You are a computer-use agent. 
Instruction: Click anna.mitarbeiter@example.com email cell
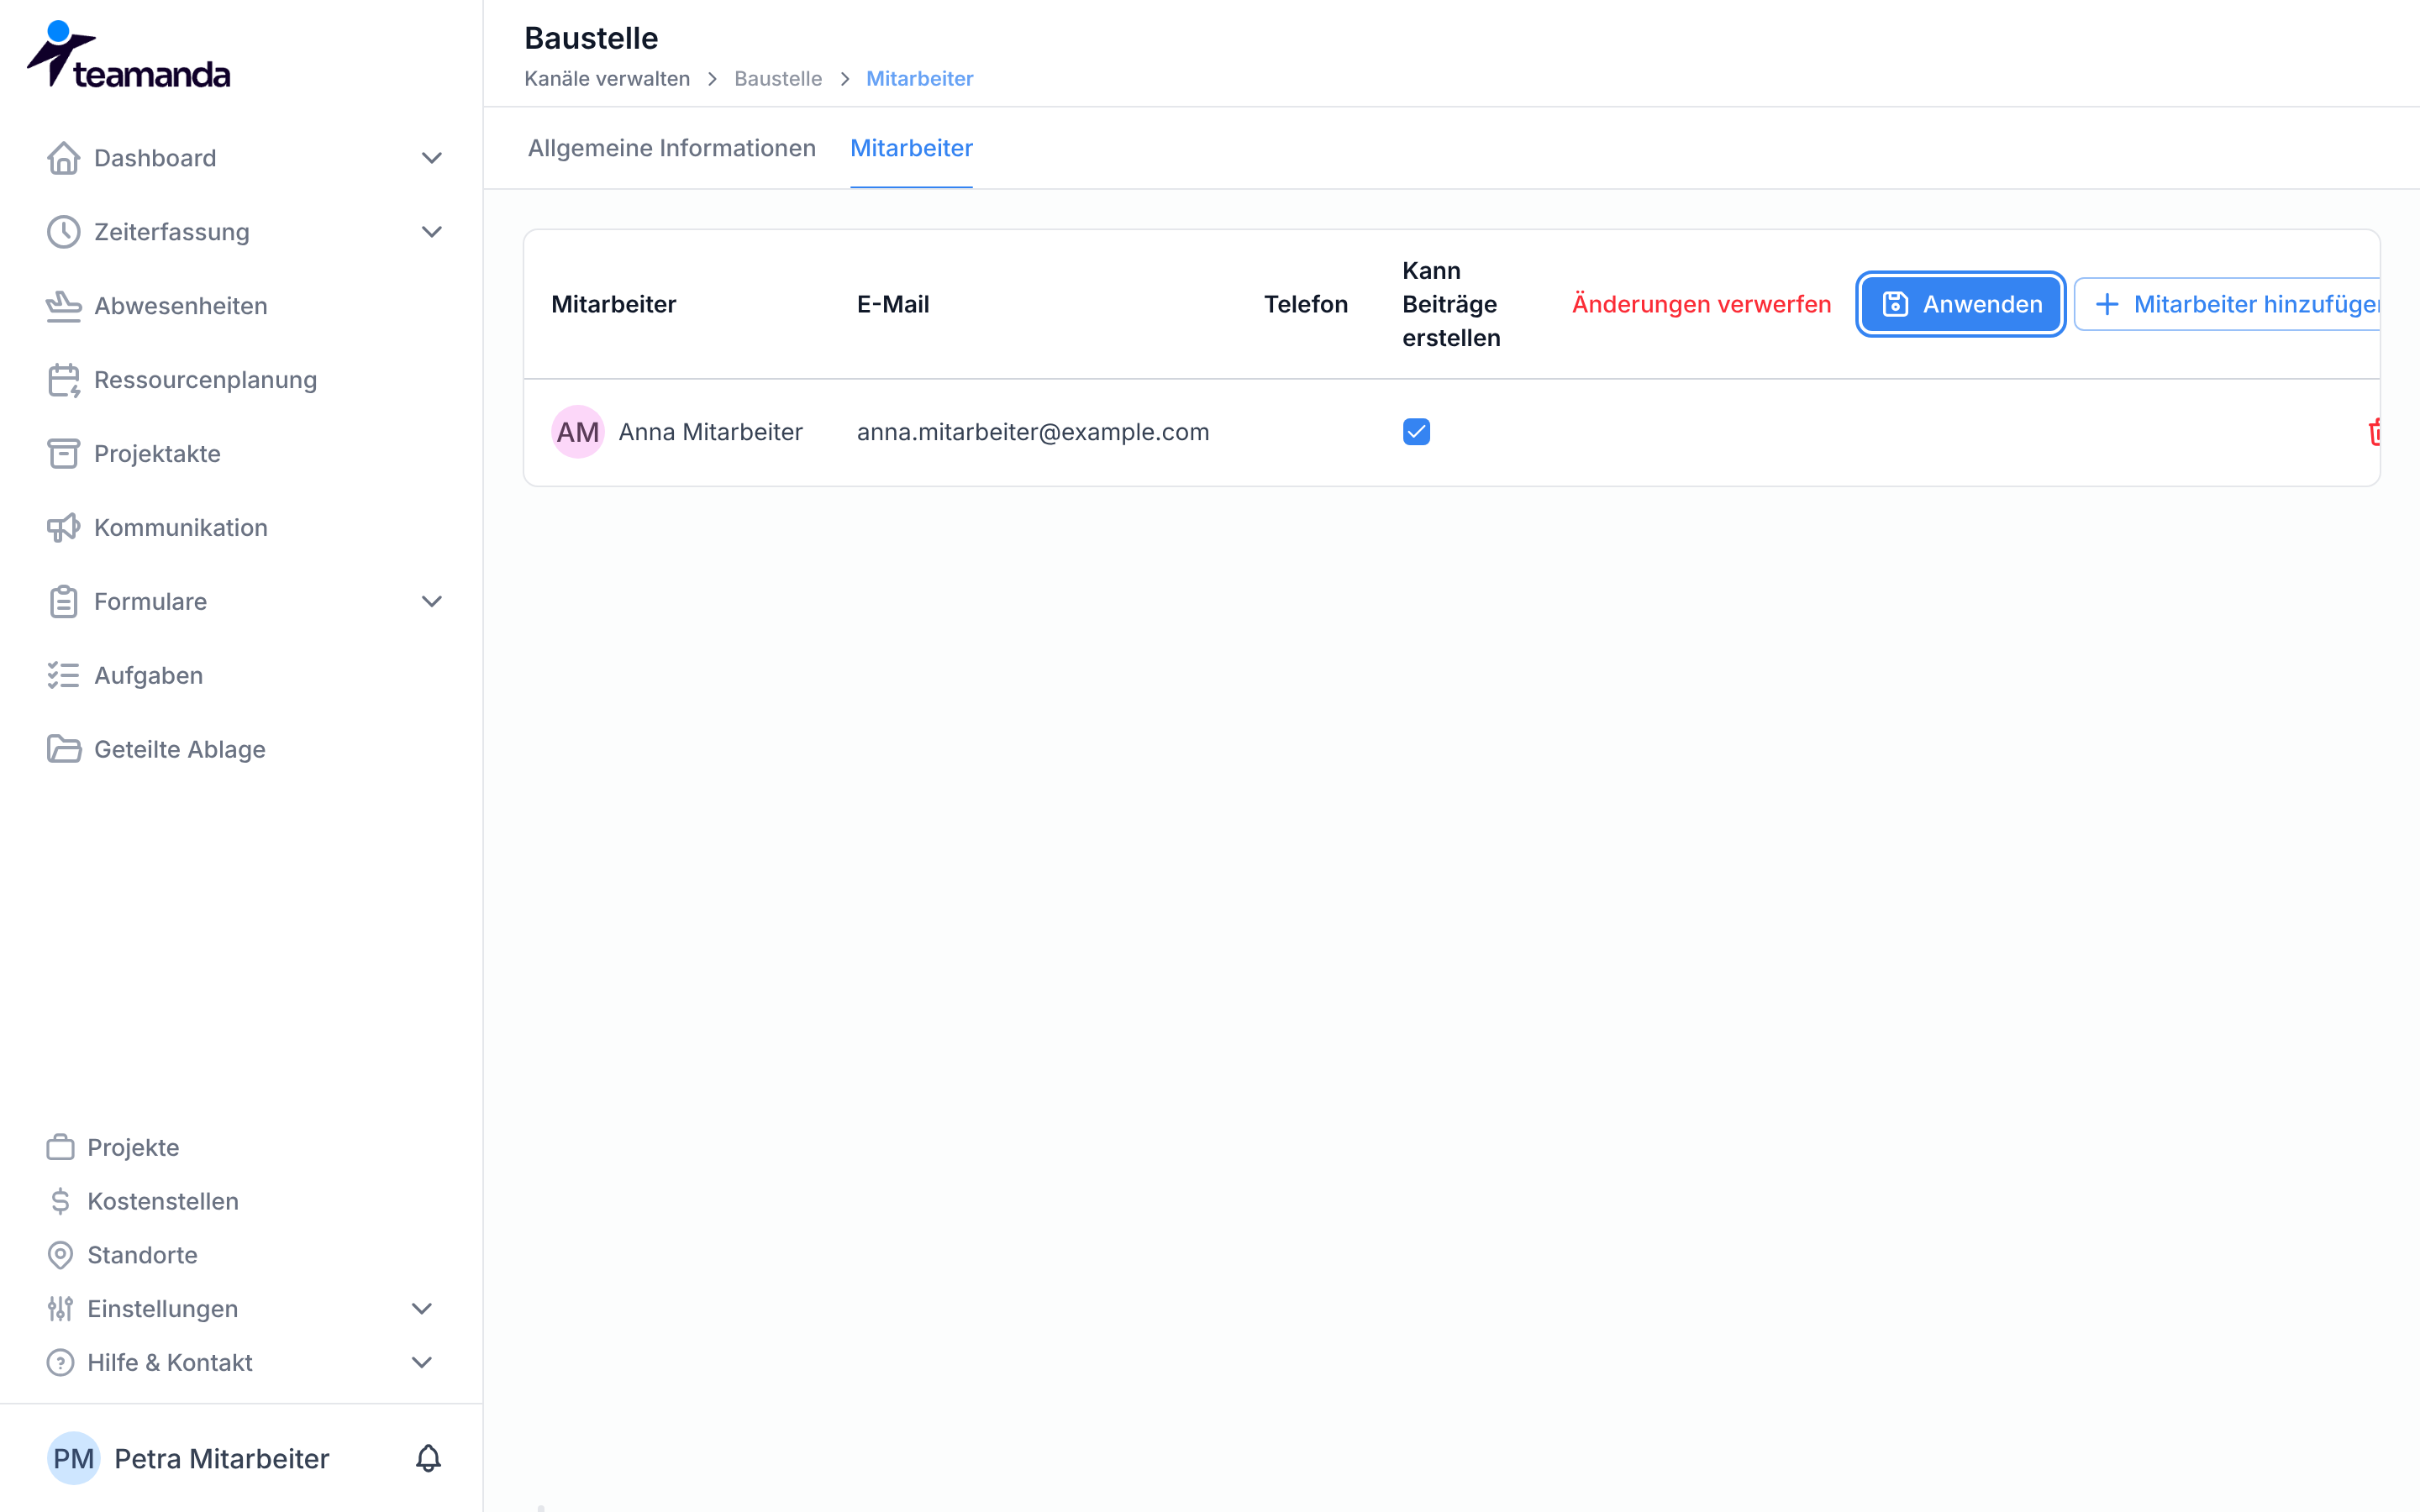(x=1033, y=432)
